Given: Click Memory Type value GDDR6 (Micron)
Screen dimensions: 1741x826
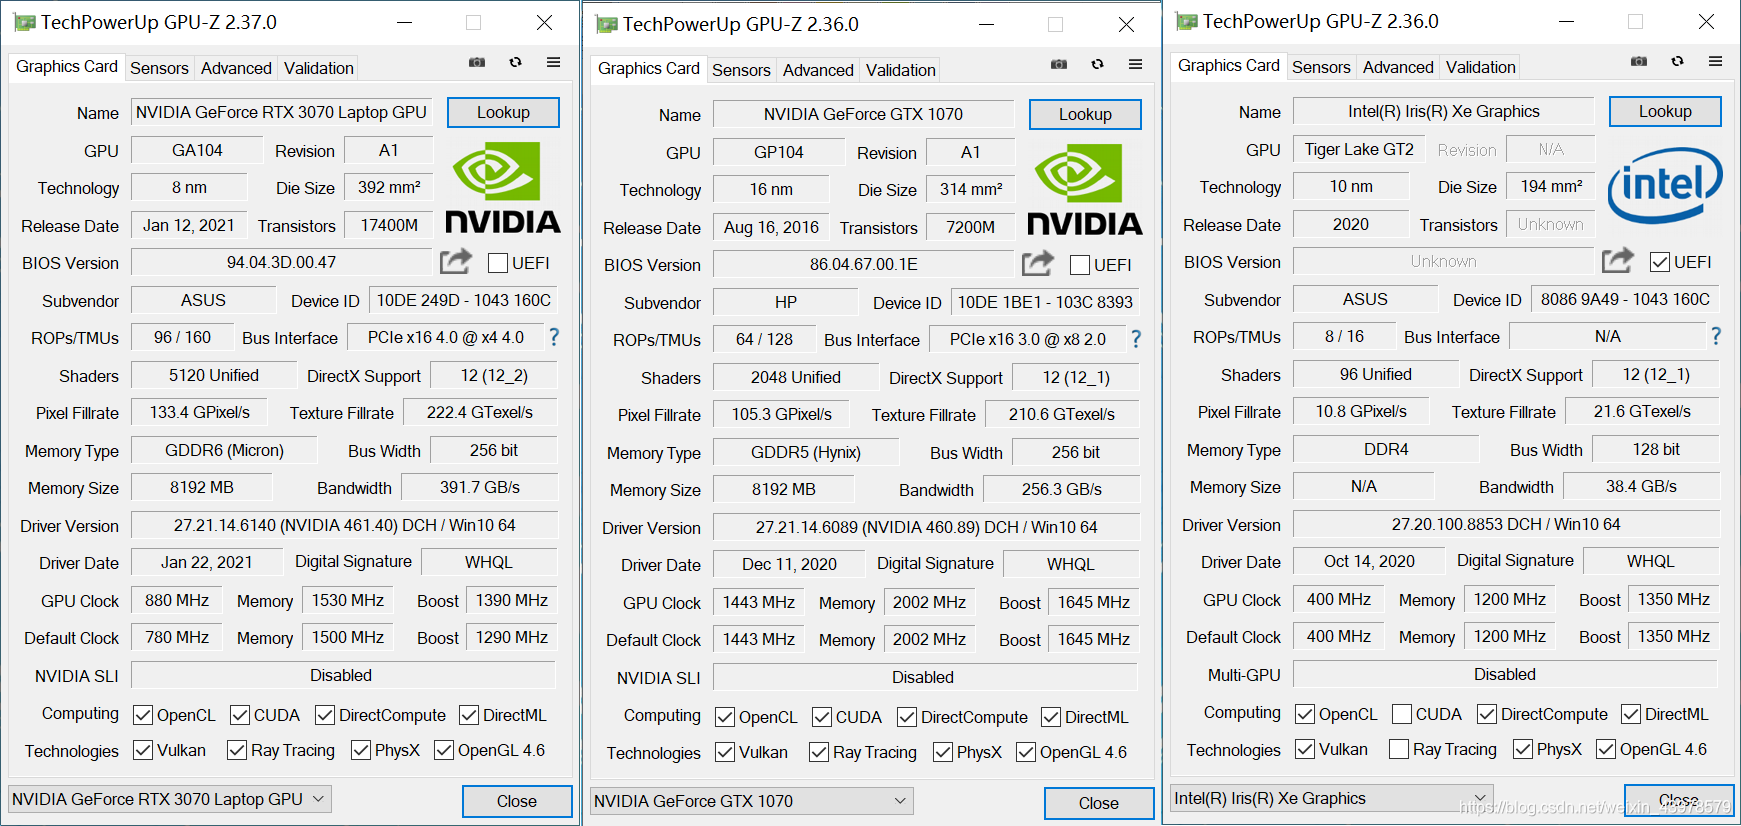Looking at the screenshot, I should tap(224, 450).
